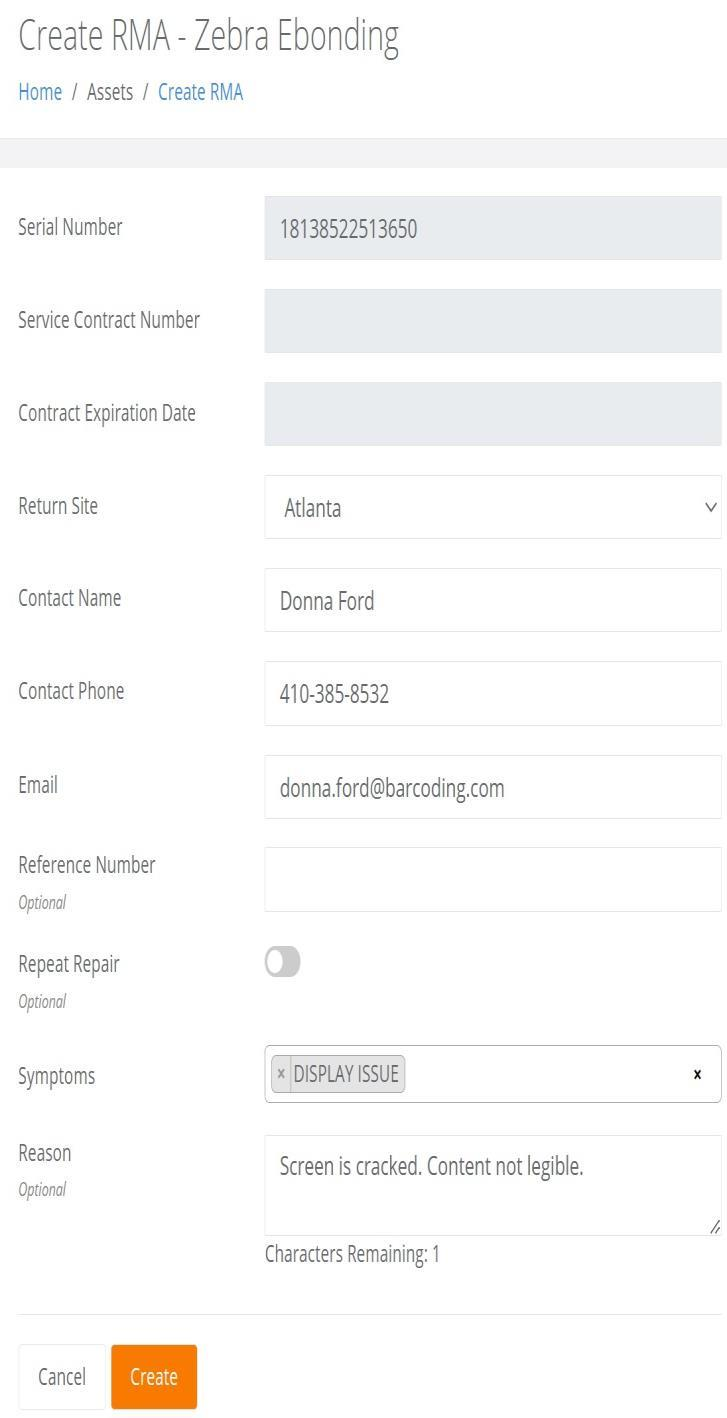Viewport: 727px width, 1418px height.
Task: Open the Return Site dropdown showing Atlanta
Action: [x=493, y=507]
